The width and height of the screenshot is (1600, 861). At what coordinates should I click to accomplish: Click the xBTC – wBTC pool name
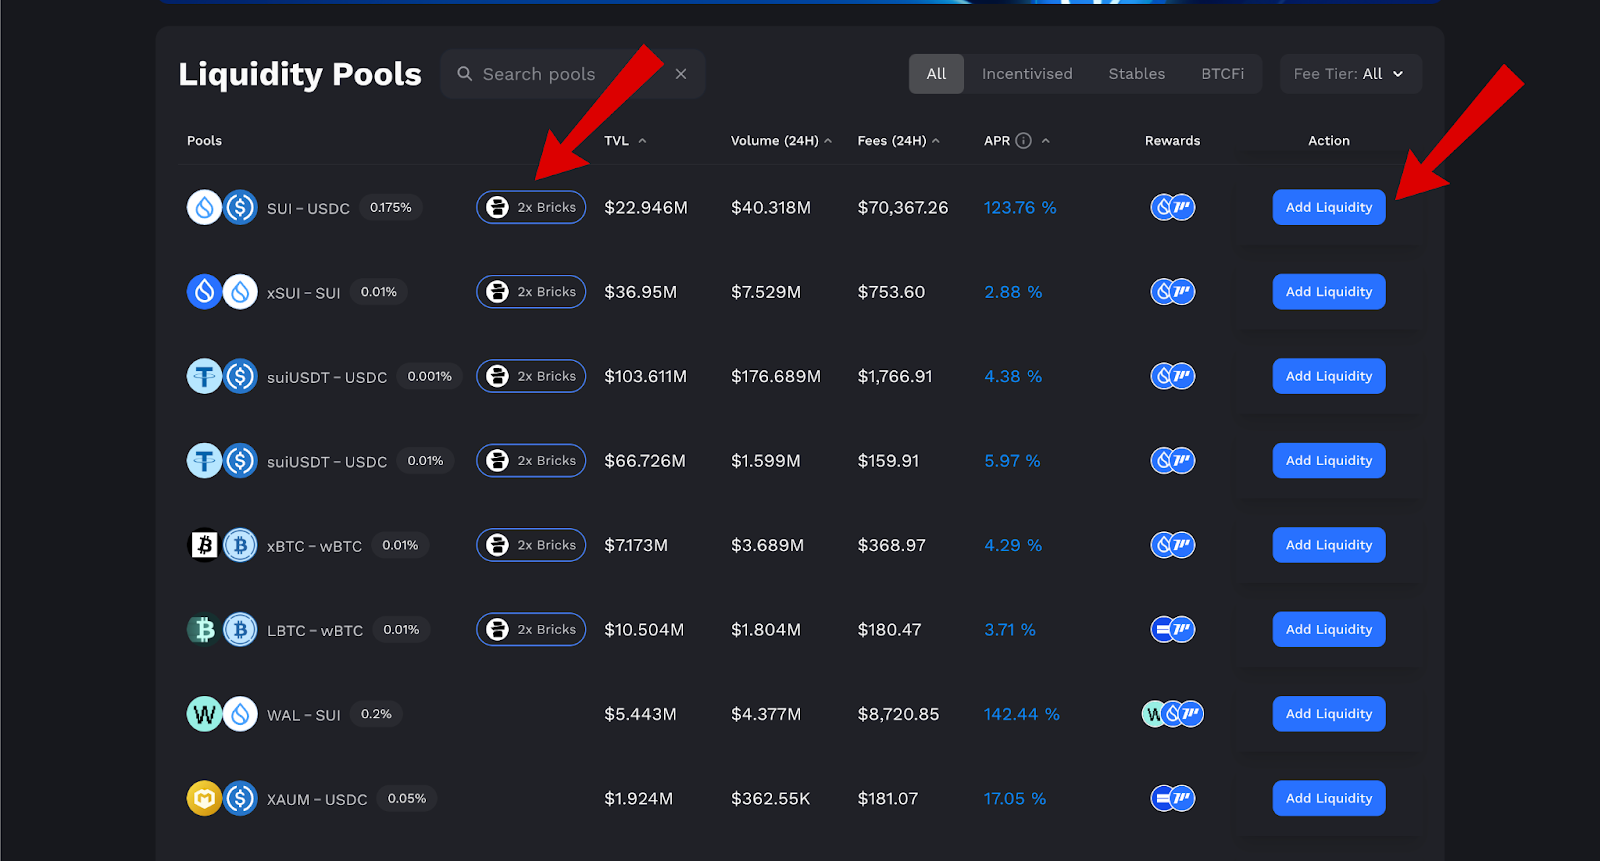click(x=314, y=546)
